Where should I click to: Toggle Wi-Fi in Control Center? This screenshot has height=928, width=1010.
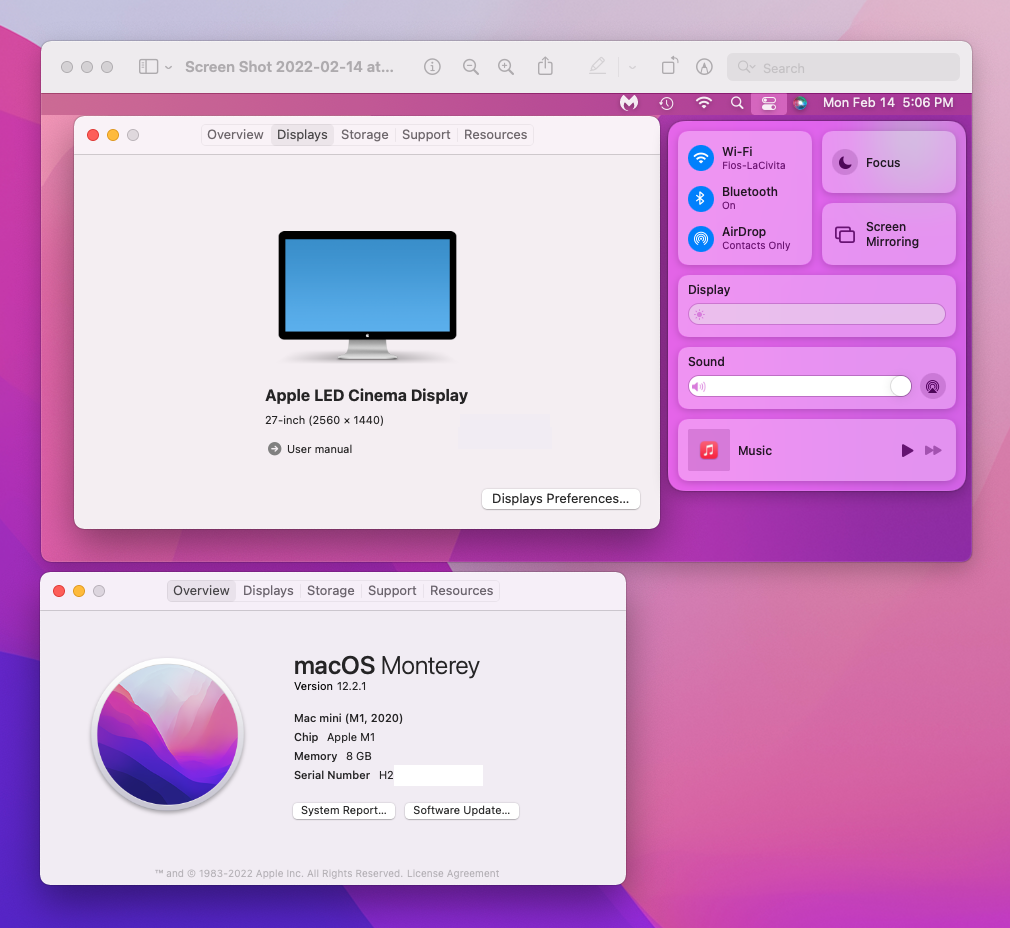coord(701,158)
